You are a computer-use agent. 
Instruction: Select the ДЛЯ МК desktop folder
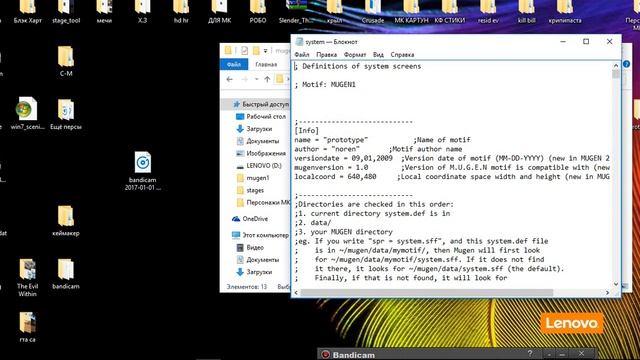coord(219,11)
